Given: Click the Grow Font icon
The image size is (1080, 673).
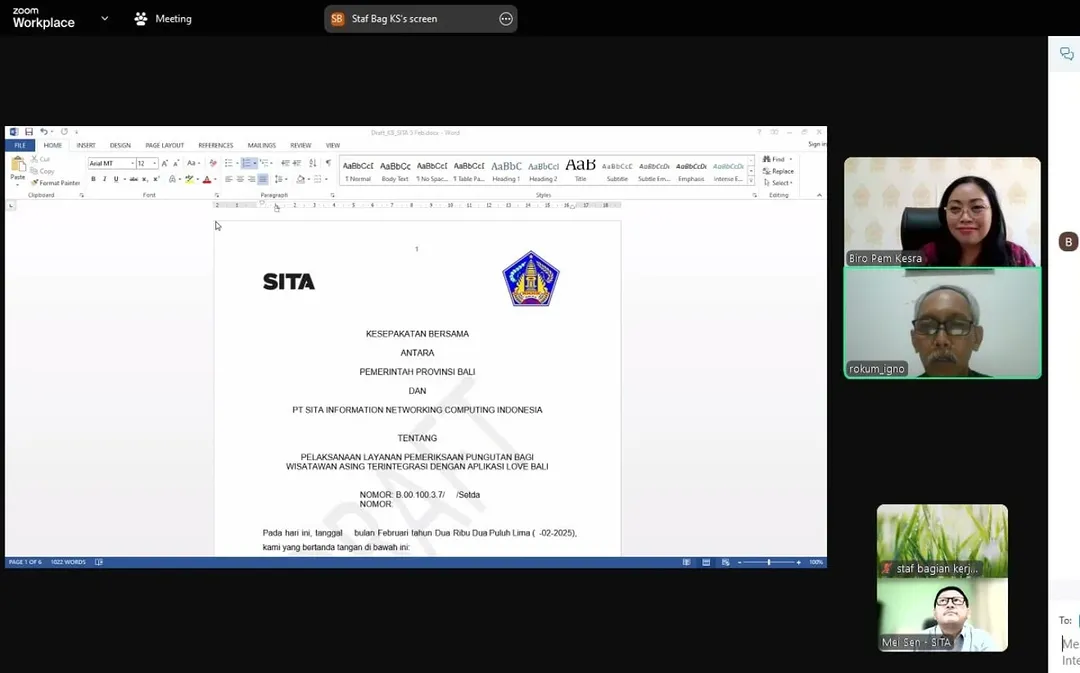Looking at the screenshot, I should coord(165,163).
